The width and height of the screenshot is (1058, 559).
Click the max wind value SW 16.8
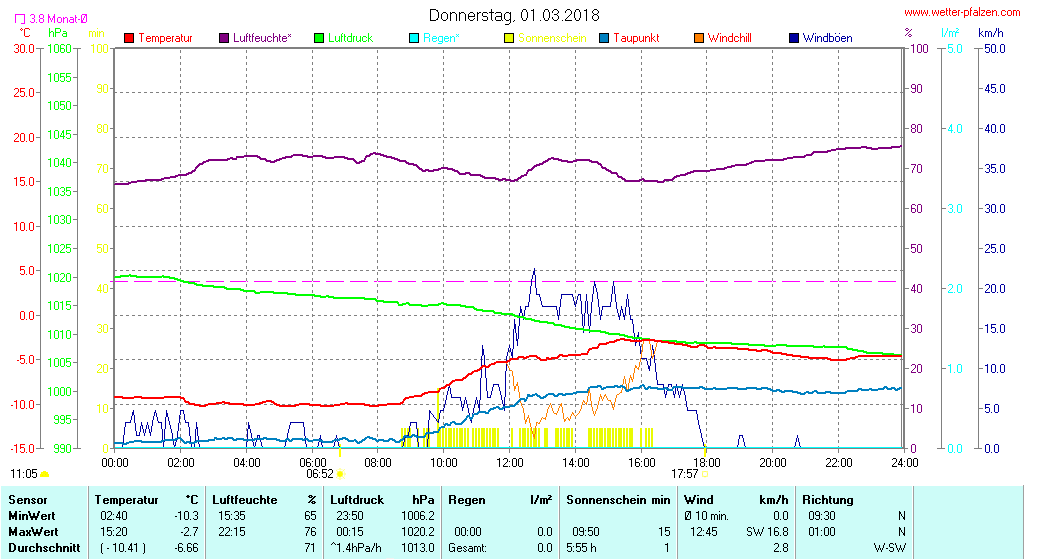tap(767, 532)
